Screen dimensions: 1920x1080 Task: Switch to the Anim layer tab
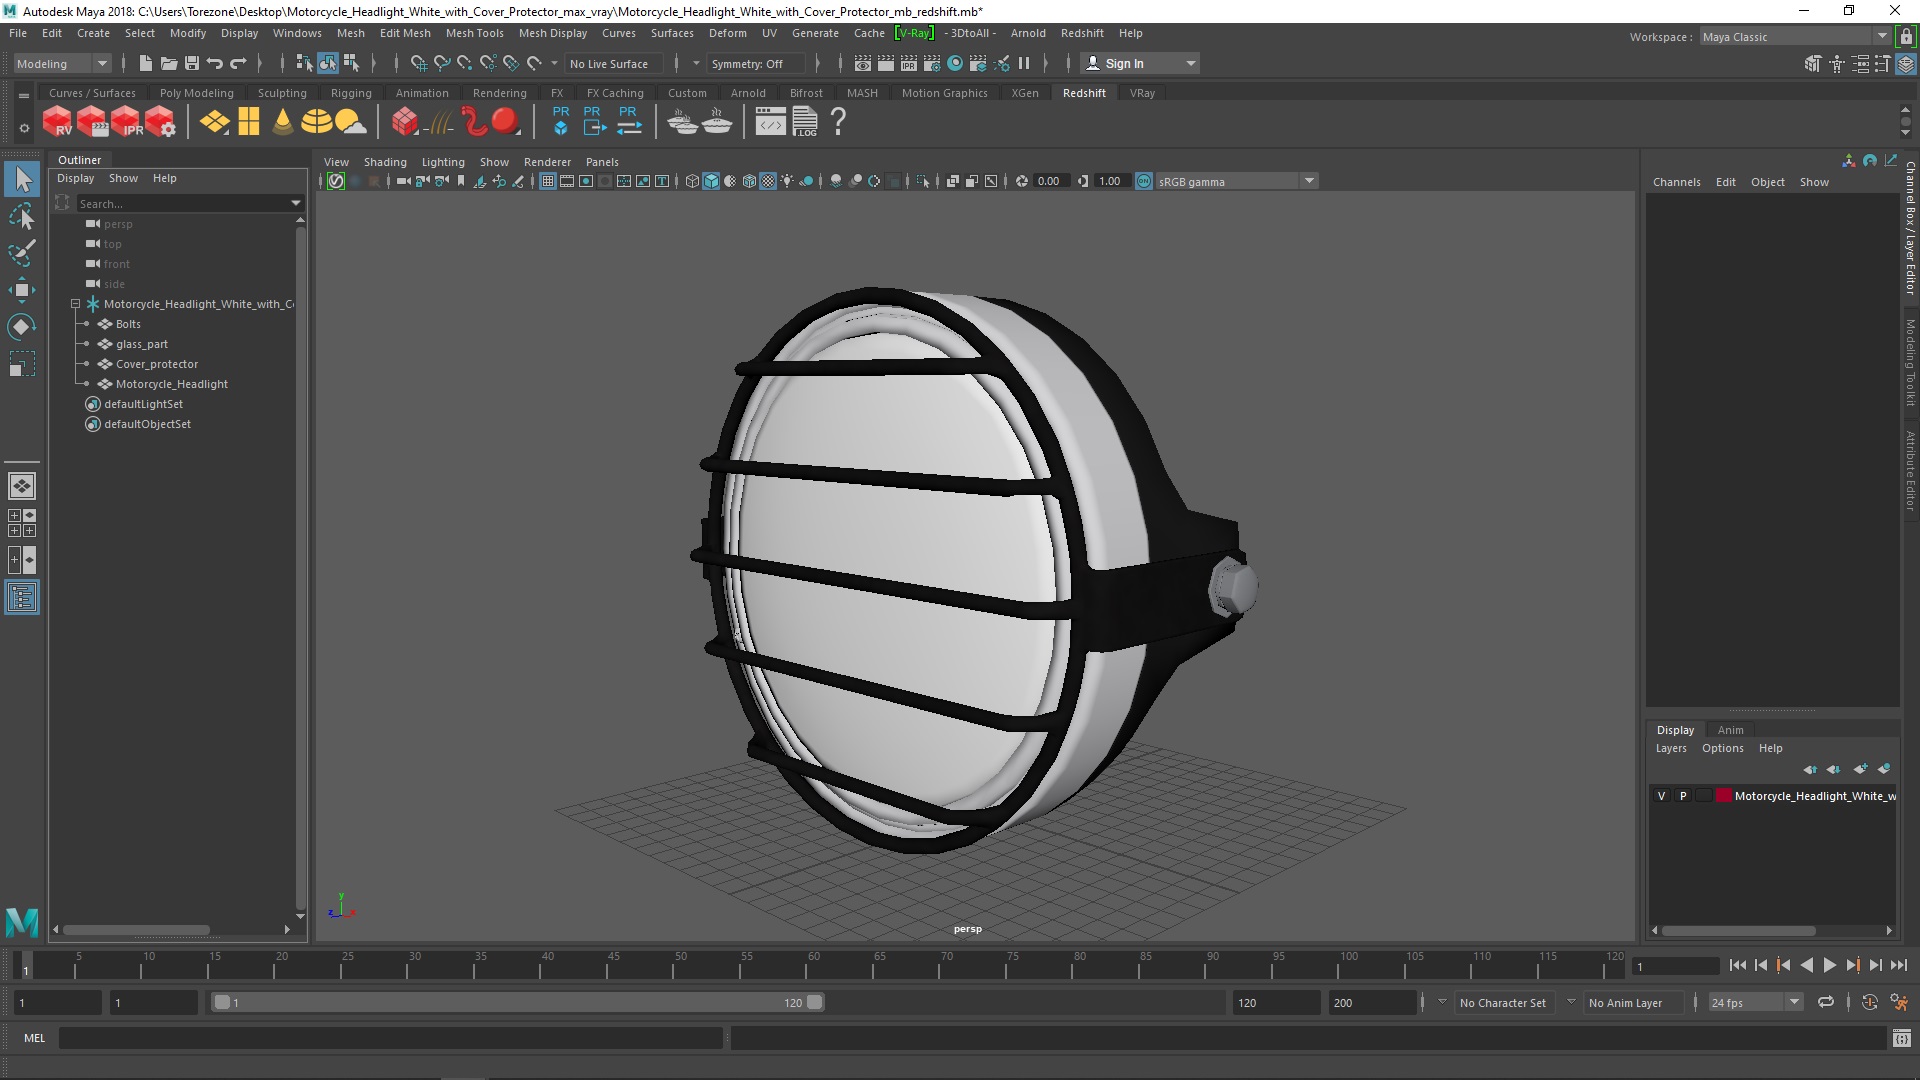coord(1730,730)
